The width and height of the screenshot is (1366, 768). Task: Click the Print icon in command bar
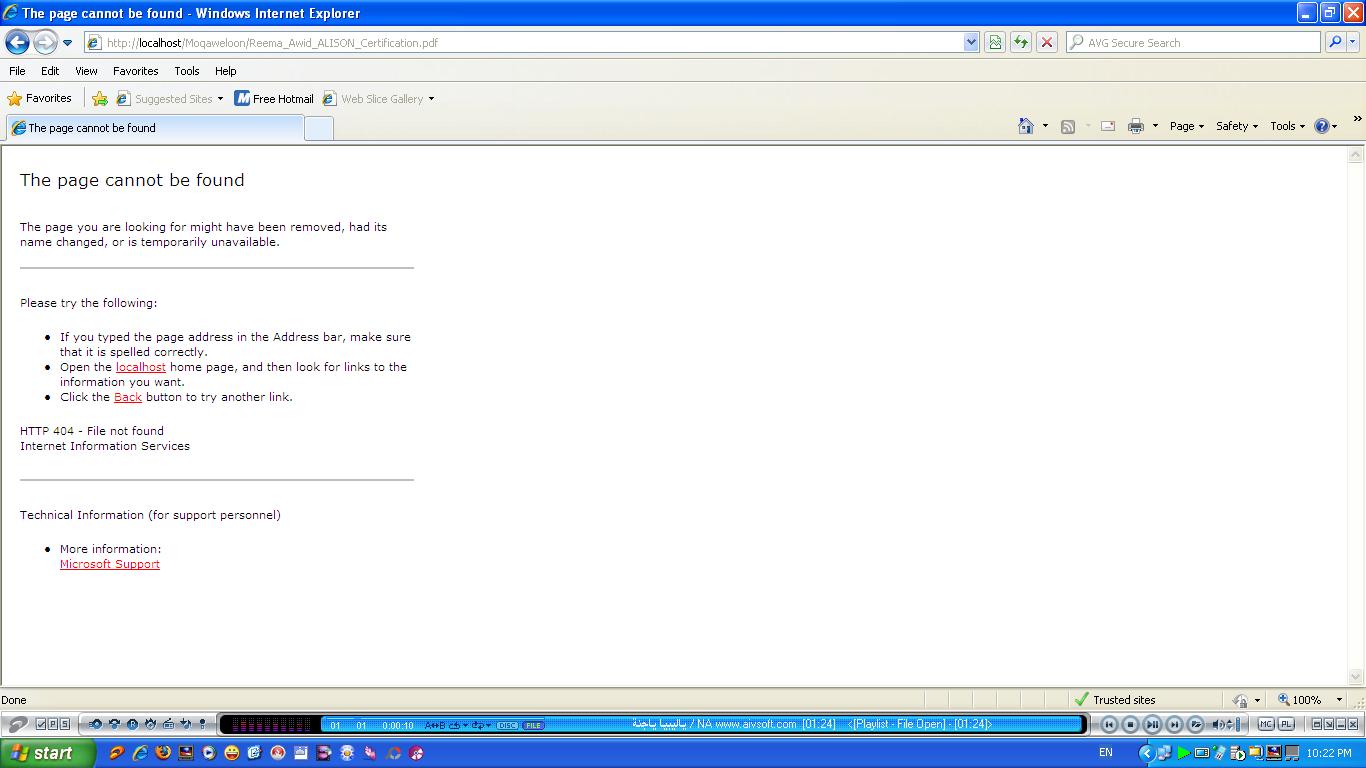tap(1136, 126)
